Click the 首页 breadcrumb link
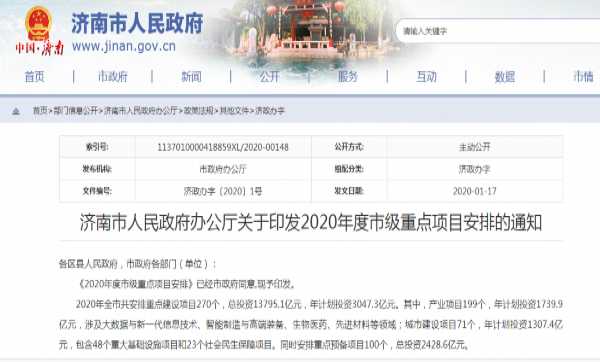 click(x=40, y=111)
